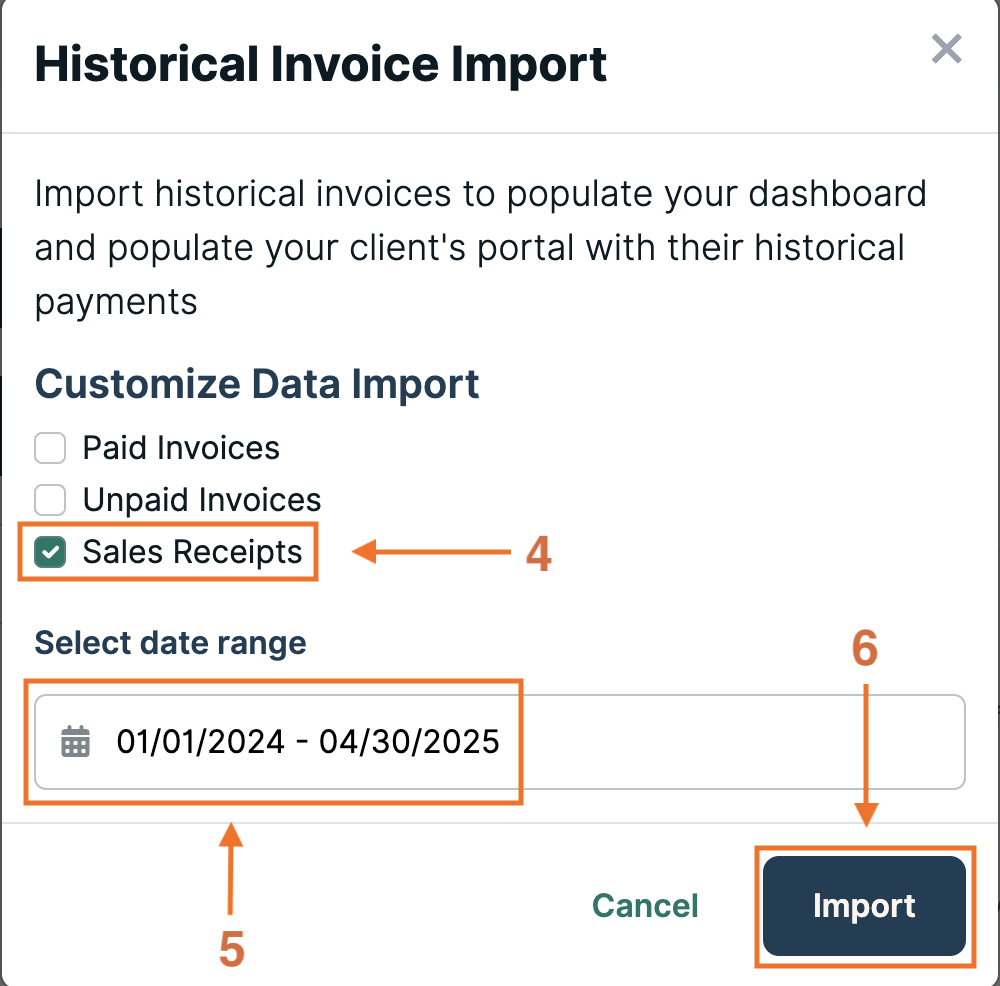Select the calendar icon beside the date range
Image resolution: width=1000 pixels, height=986 pixels.
click(73, 742)
